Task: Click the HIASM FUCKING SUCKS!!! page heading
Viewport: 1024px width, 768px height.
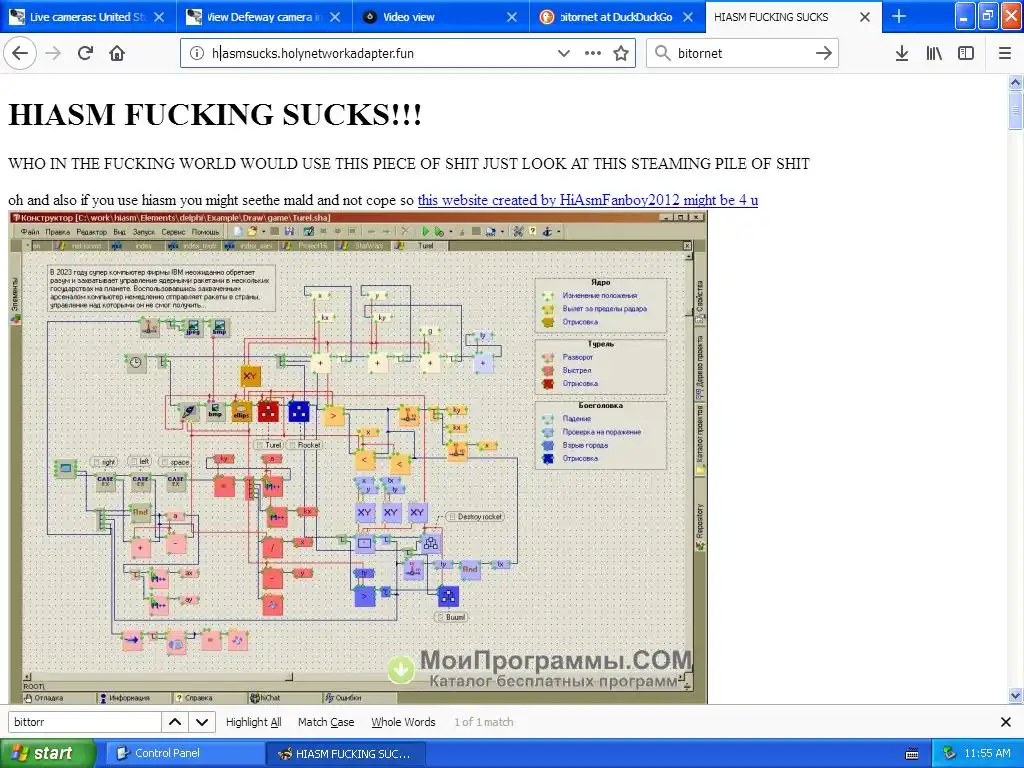Action: tap(214, 114)
